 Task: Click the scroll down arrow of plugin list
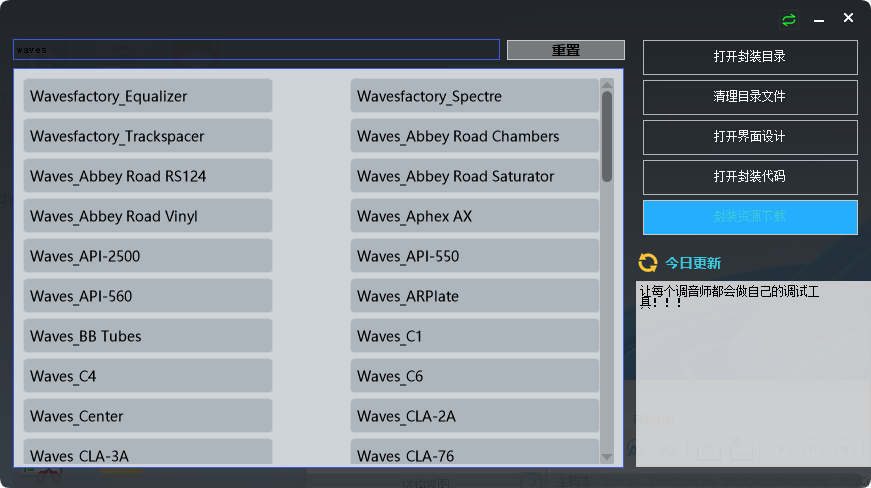tap(607, 457)
